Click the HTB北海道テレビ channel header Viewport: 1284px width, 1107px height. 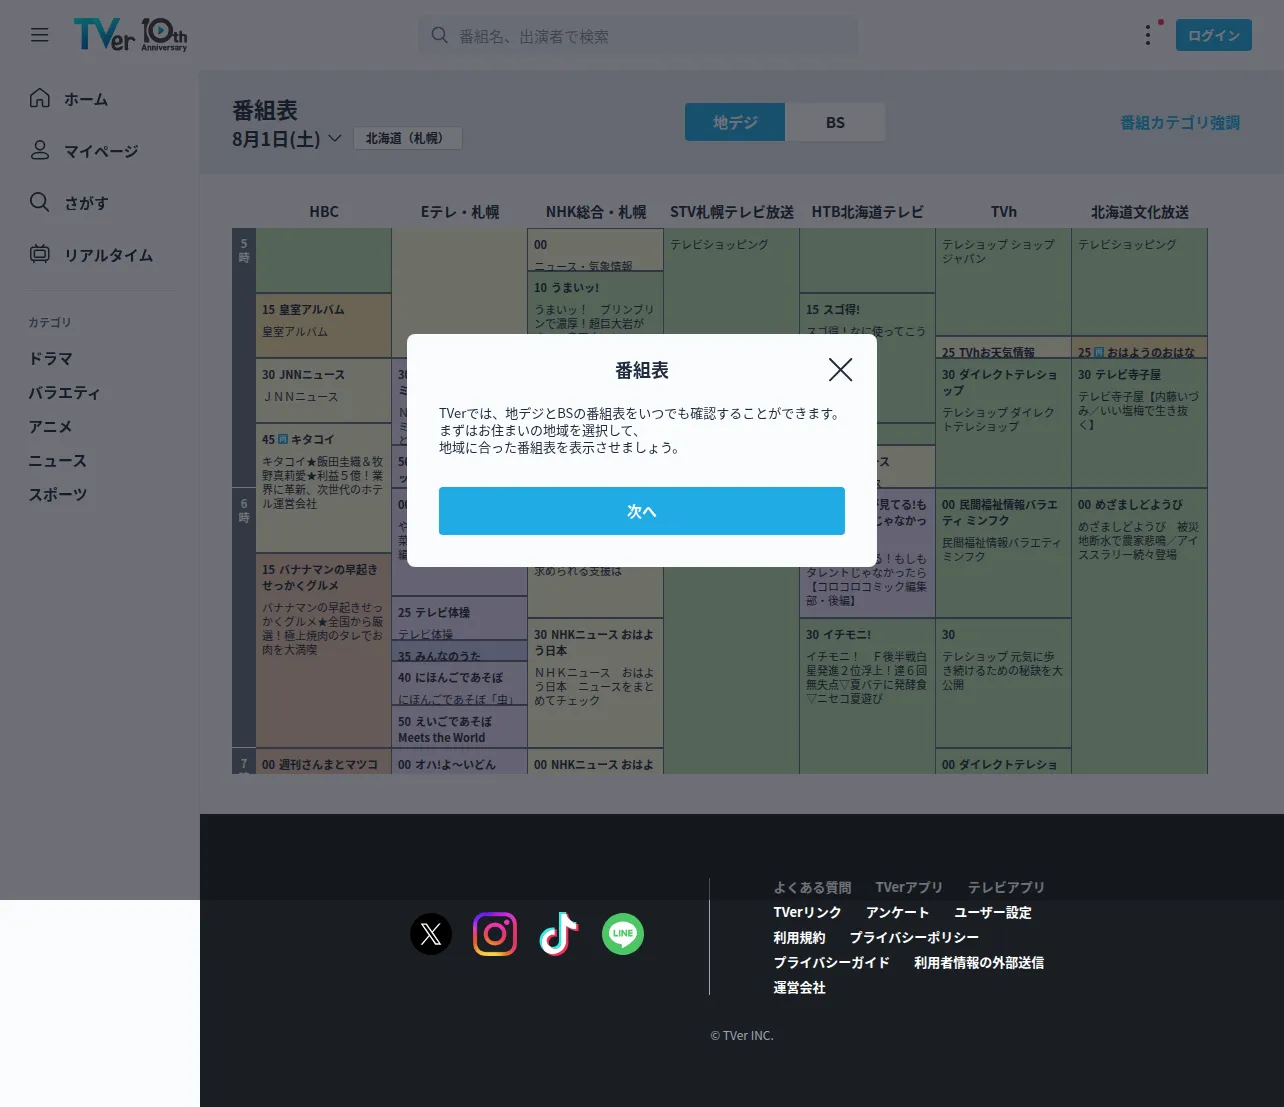point(868,212)
